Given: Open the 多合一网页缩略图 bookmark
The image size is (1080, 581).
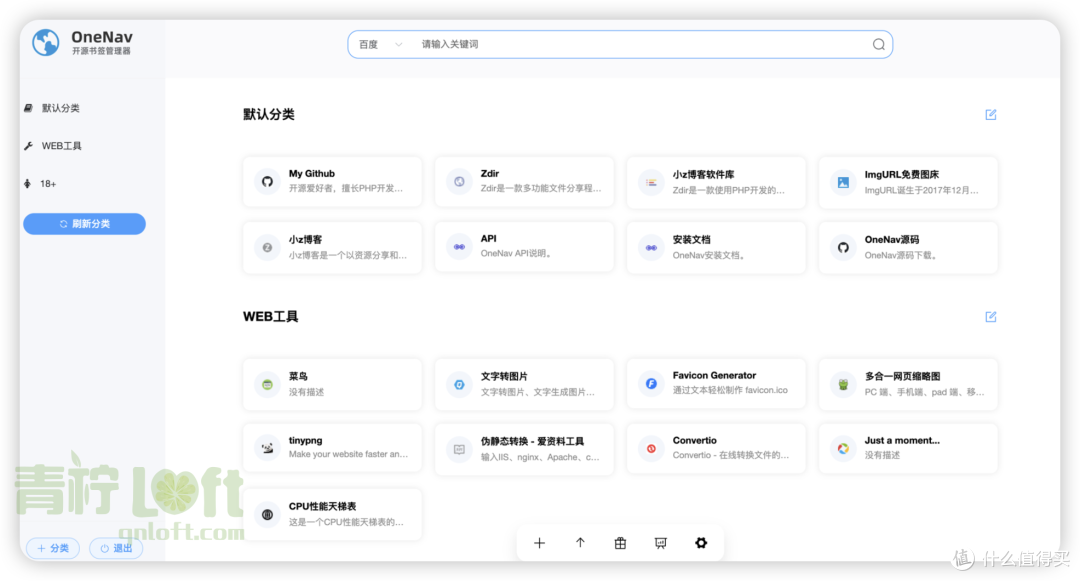Looking at the screenshot, I should click(908, 384).
